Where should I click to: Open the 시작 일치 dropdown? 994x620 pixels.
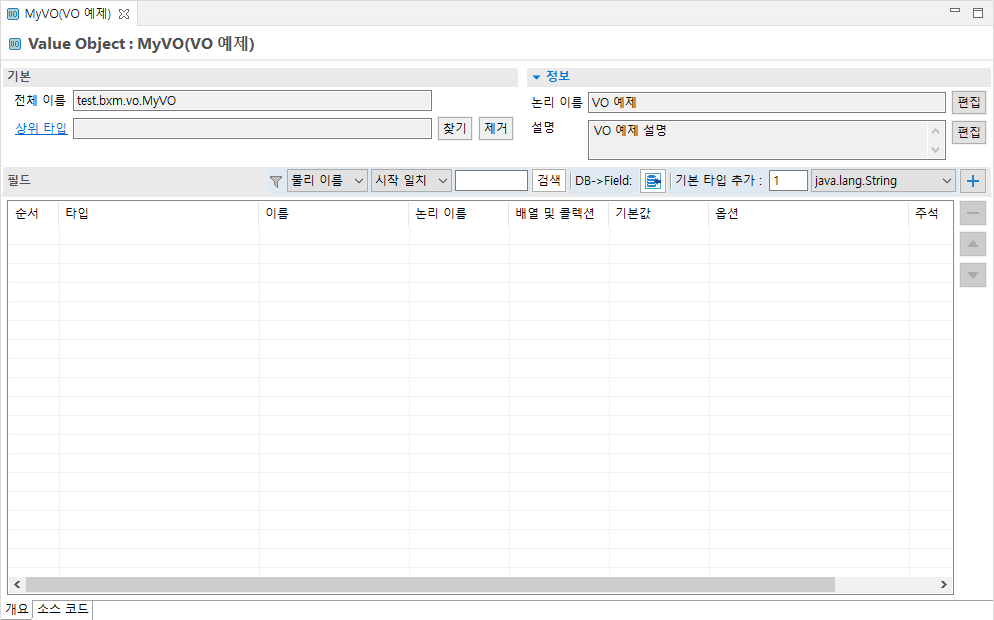411,181
